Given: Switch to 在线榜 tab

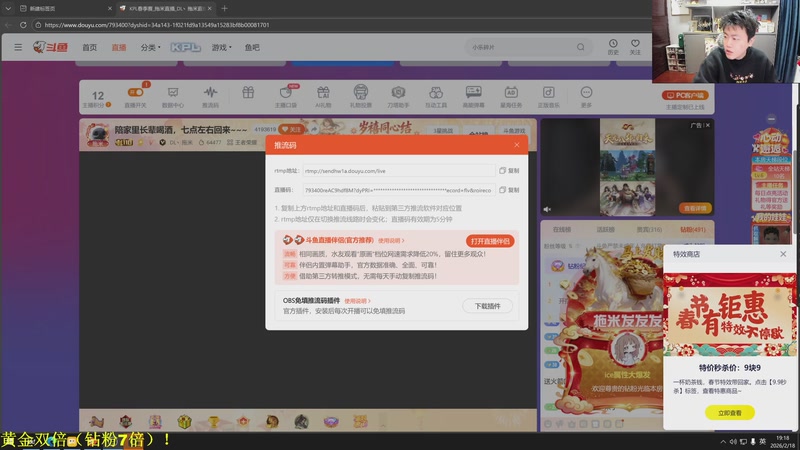Looking at the screenshot, I should pyautogui.click(x=562, y=230).
